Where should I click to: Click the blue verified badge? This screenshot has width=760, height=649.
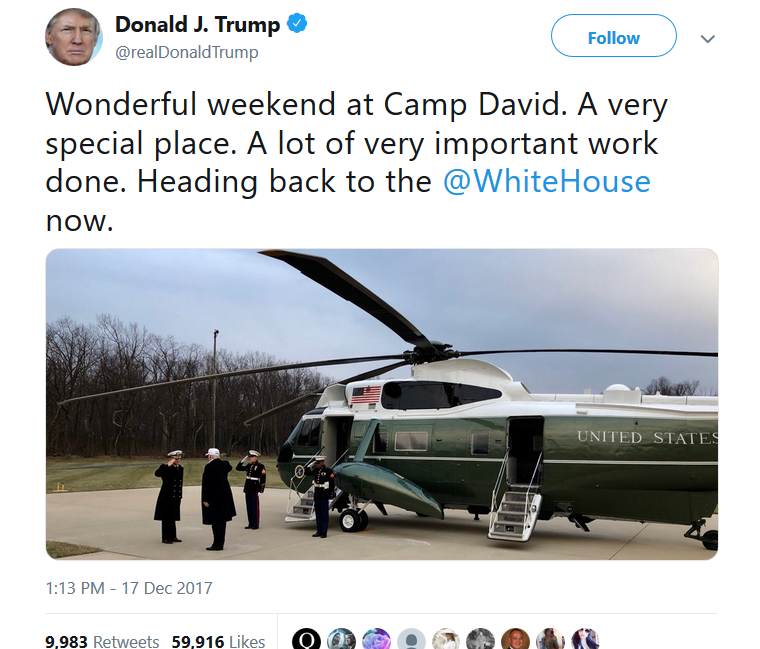297,23
